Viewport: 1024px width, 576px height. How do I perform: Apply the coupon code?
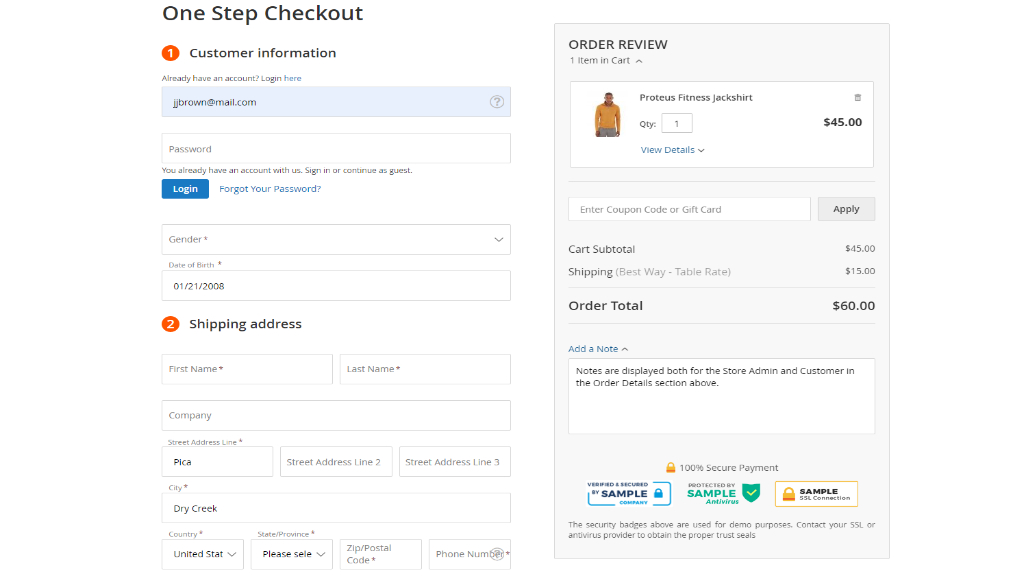[846, 209]
